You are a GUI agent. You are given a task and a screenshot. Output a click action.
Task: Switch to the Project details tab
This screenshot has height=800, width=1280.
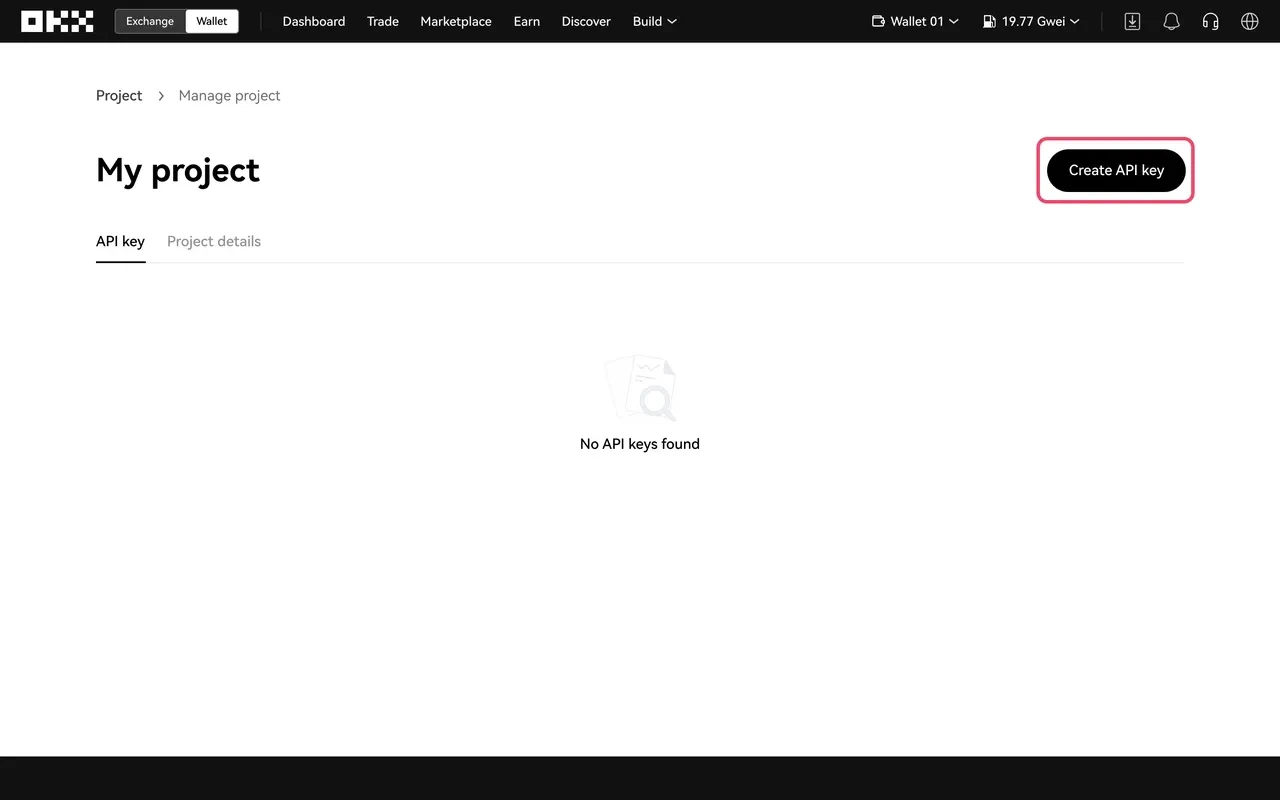214,241
